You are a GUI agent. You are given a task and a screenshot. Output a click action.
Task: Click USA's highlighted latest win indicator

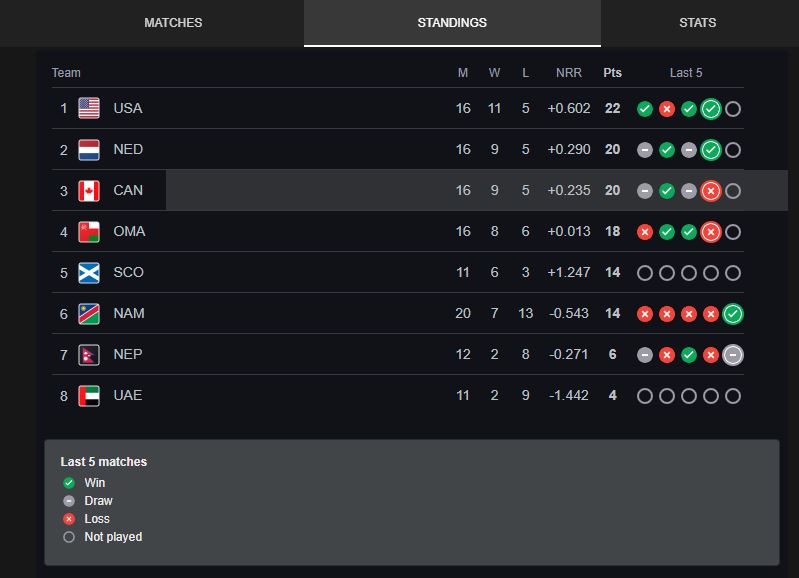[x=711, y=109]
